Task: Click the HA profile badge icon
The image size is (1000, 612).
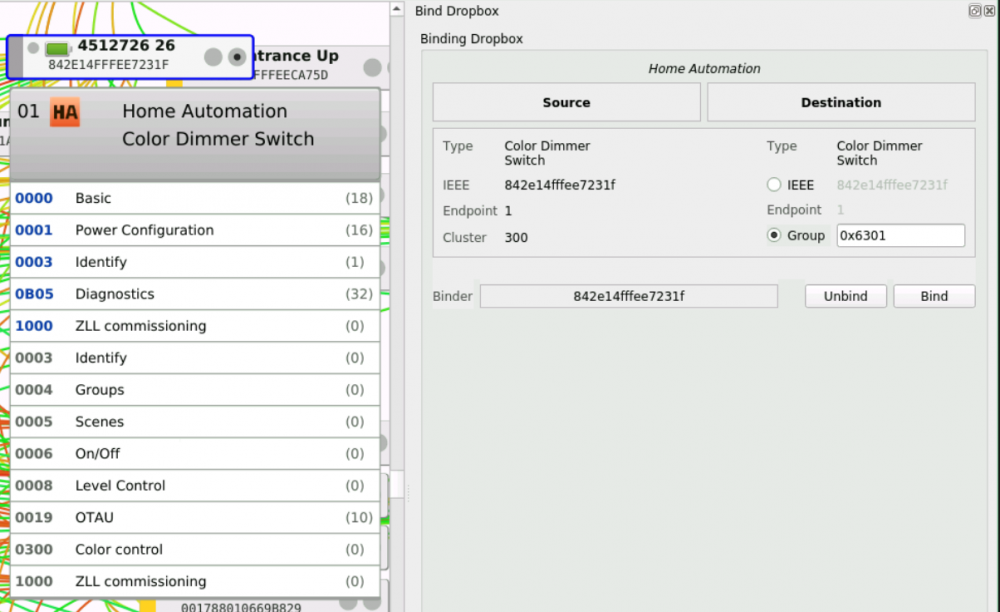Action: click(65, 112)
